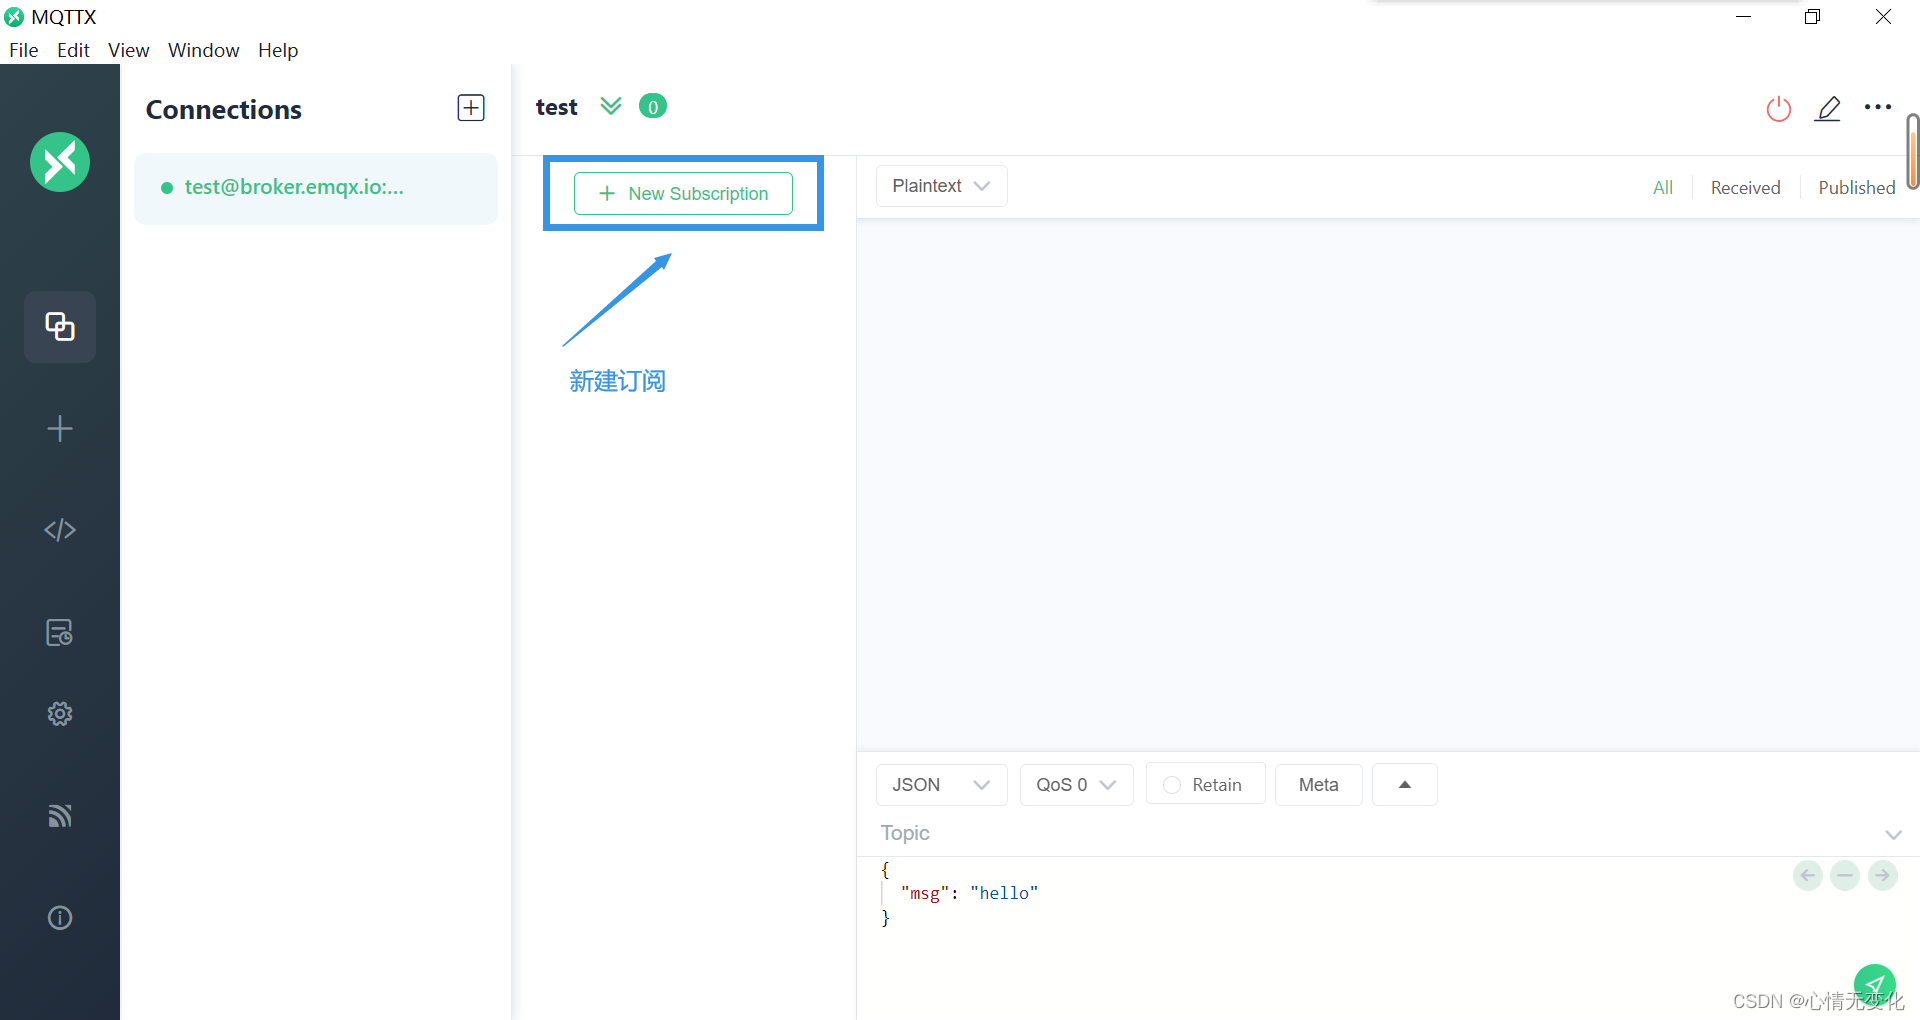This screenshot has width=1920, height=1020.
Task: Click the New Subscription button
Action: 683,193
